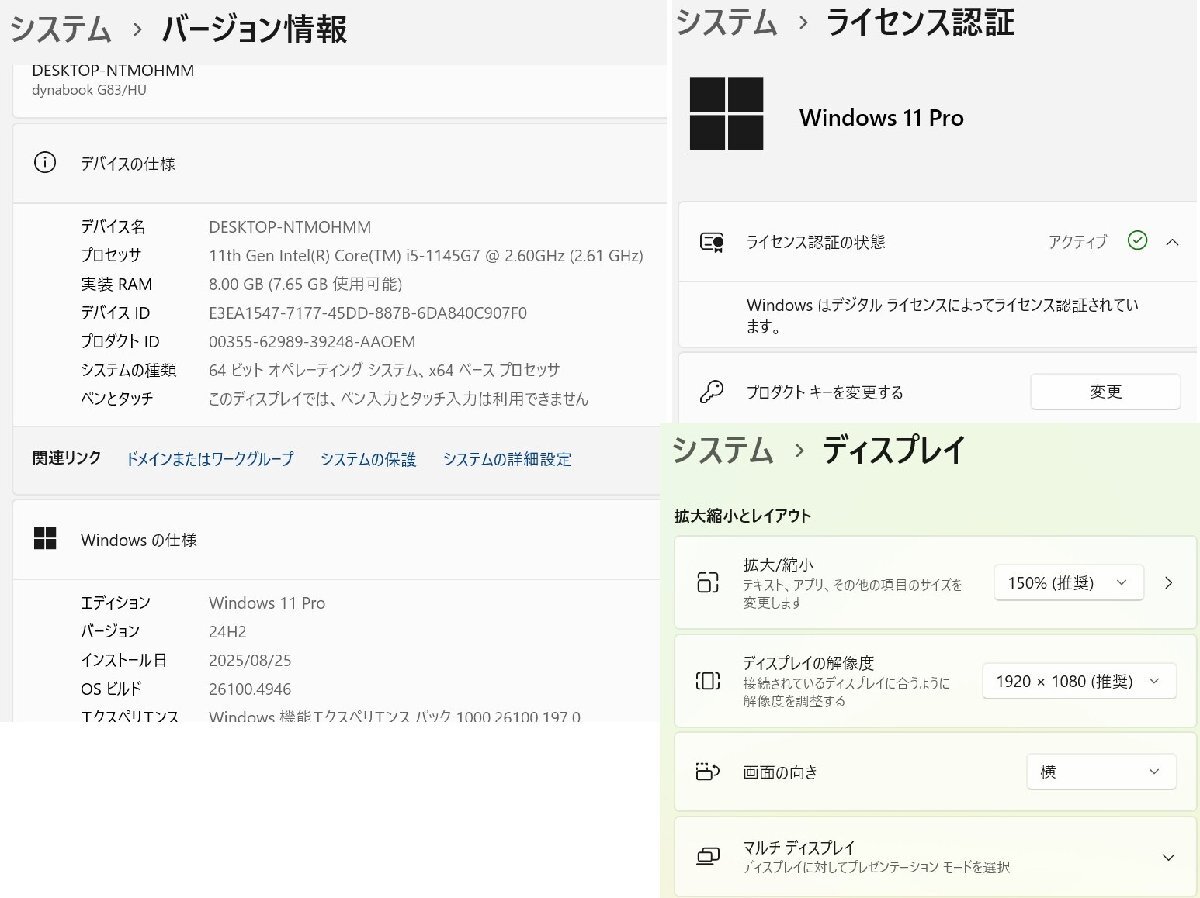The image size is (1200, 898).
Task: Click the green アクティブ status checkmark
Action: click(x=1138, y=241)
